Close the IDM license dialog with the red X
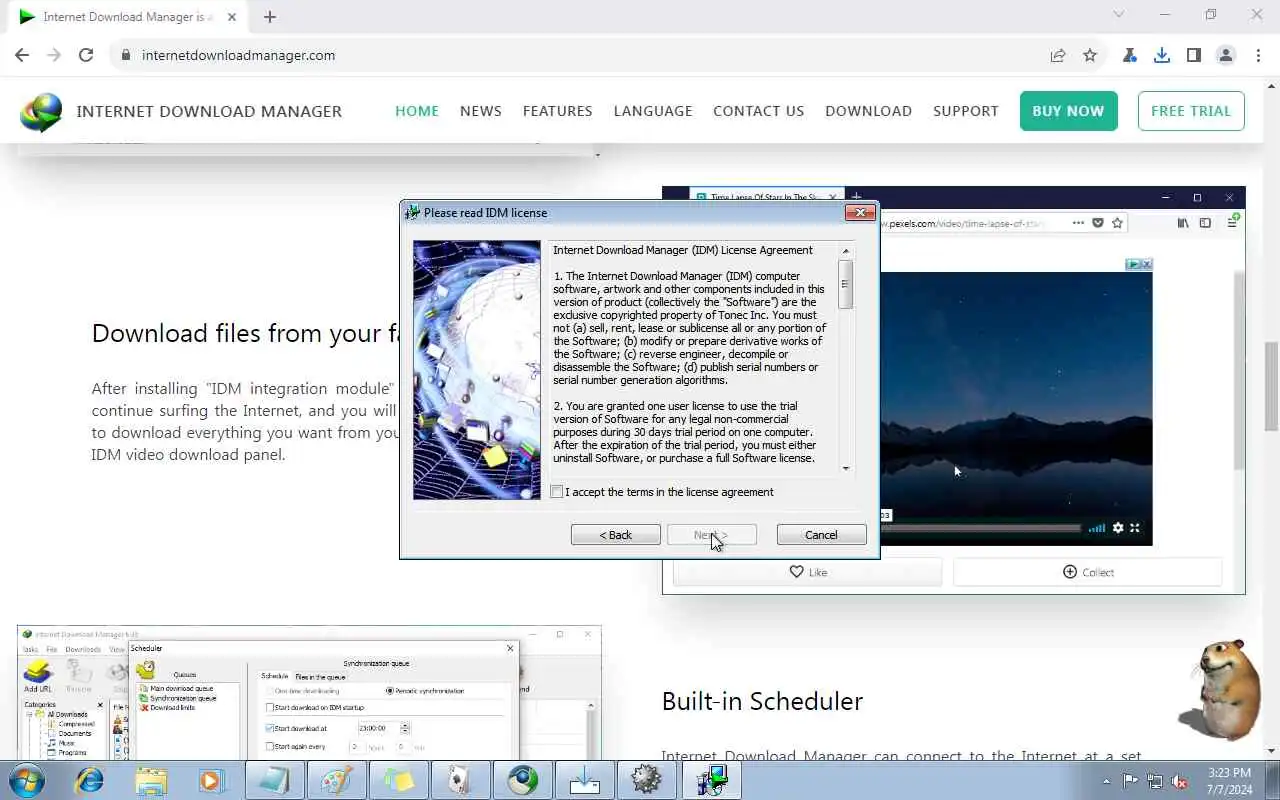The width and height of the screenshot is (1280, 800). click(x=860, y=212)
